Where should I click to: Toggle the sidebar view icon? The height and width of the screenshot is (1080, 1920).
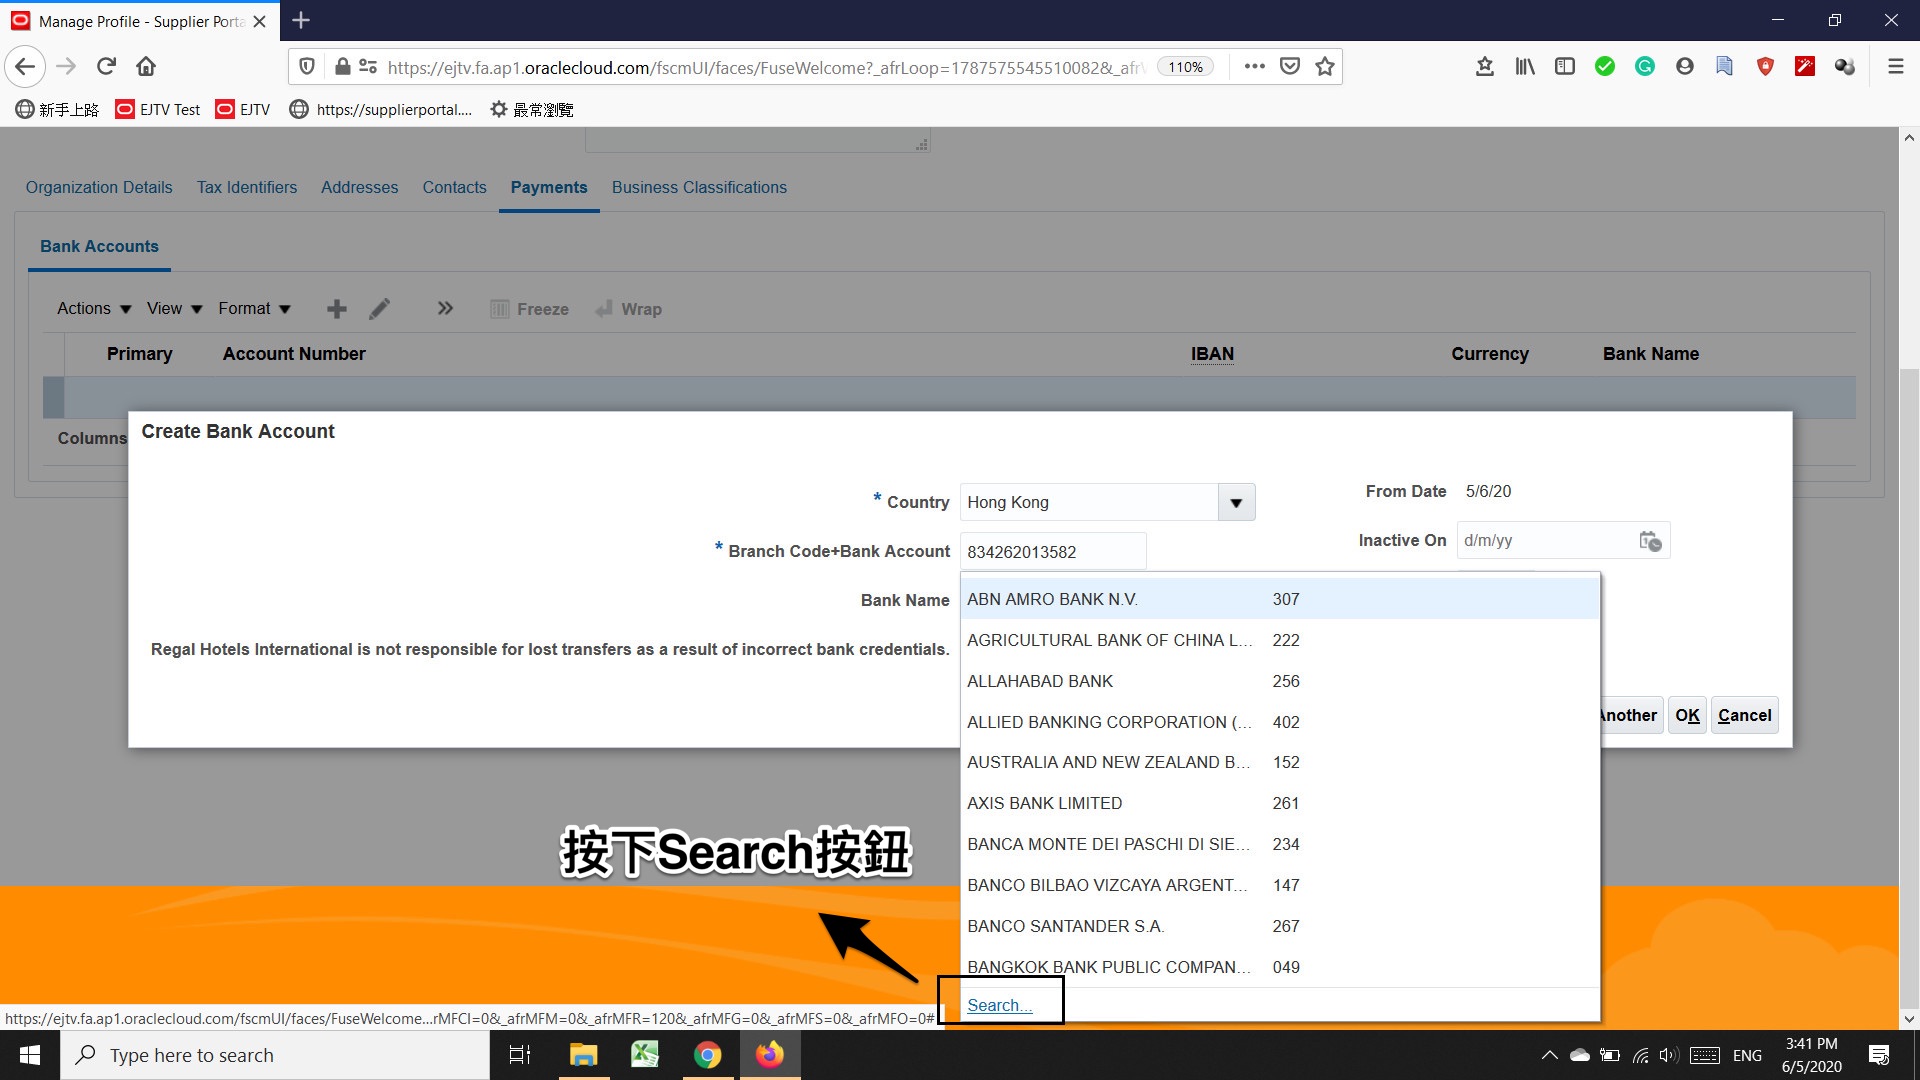(1565, 67)
